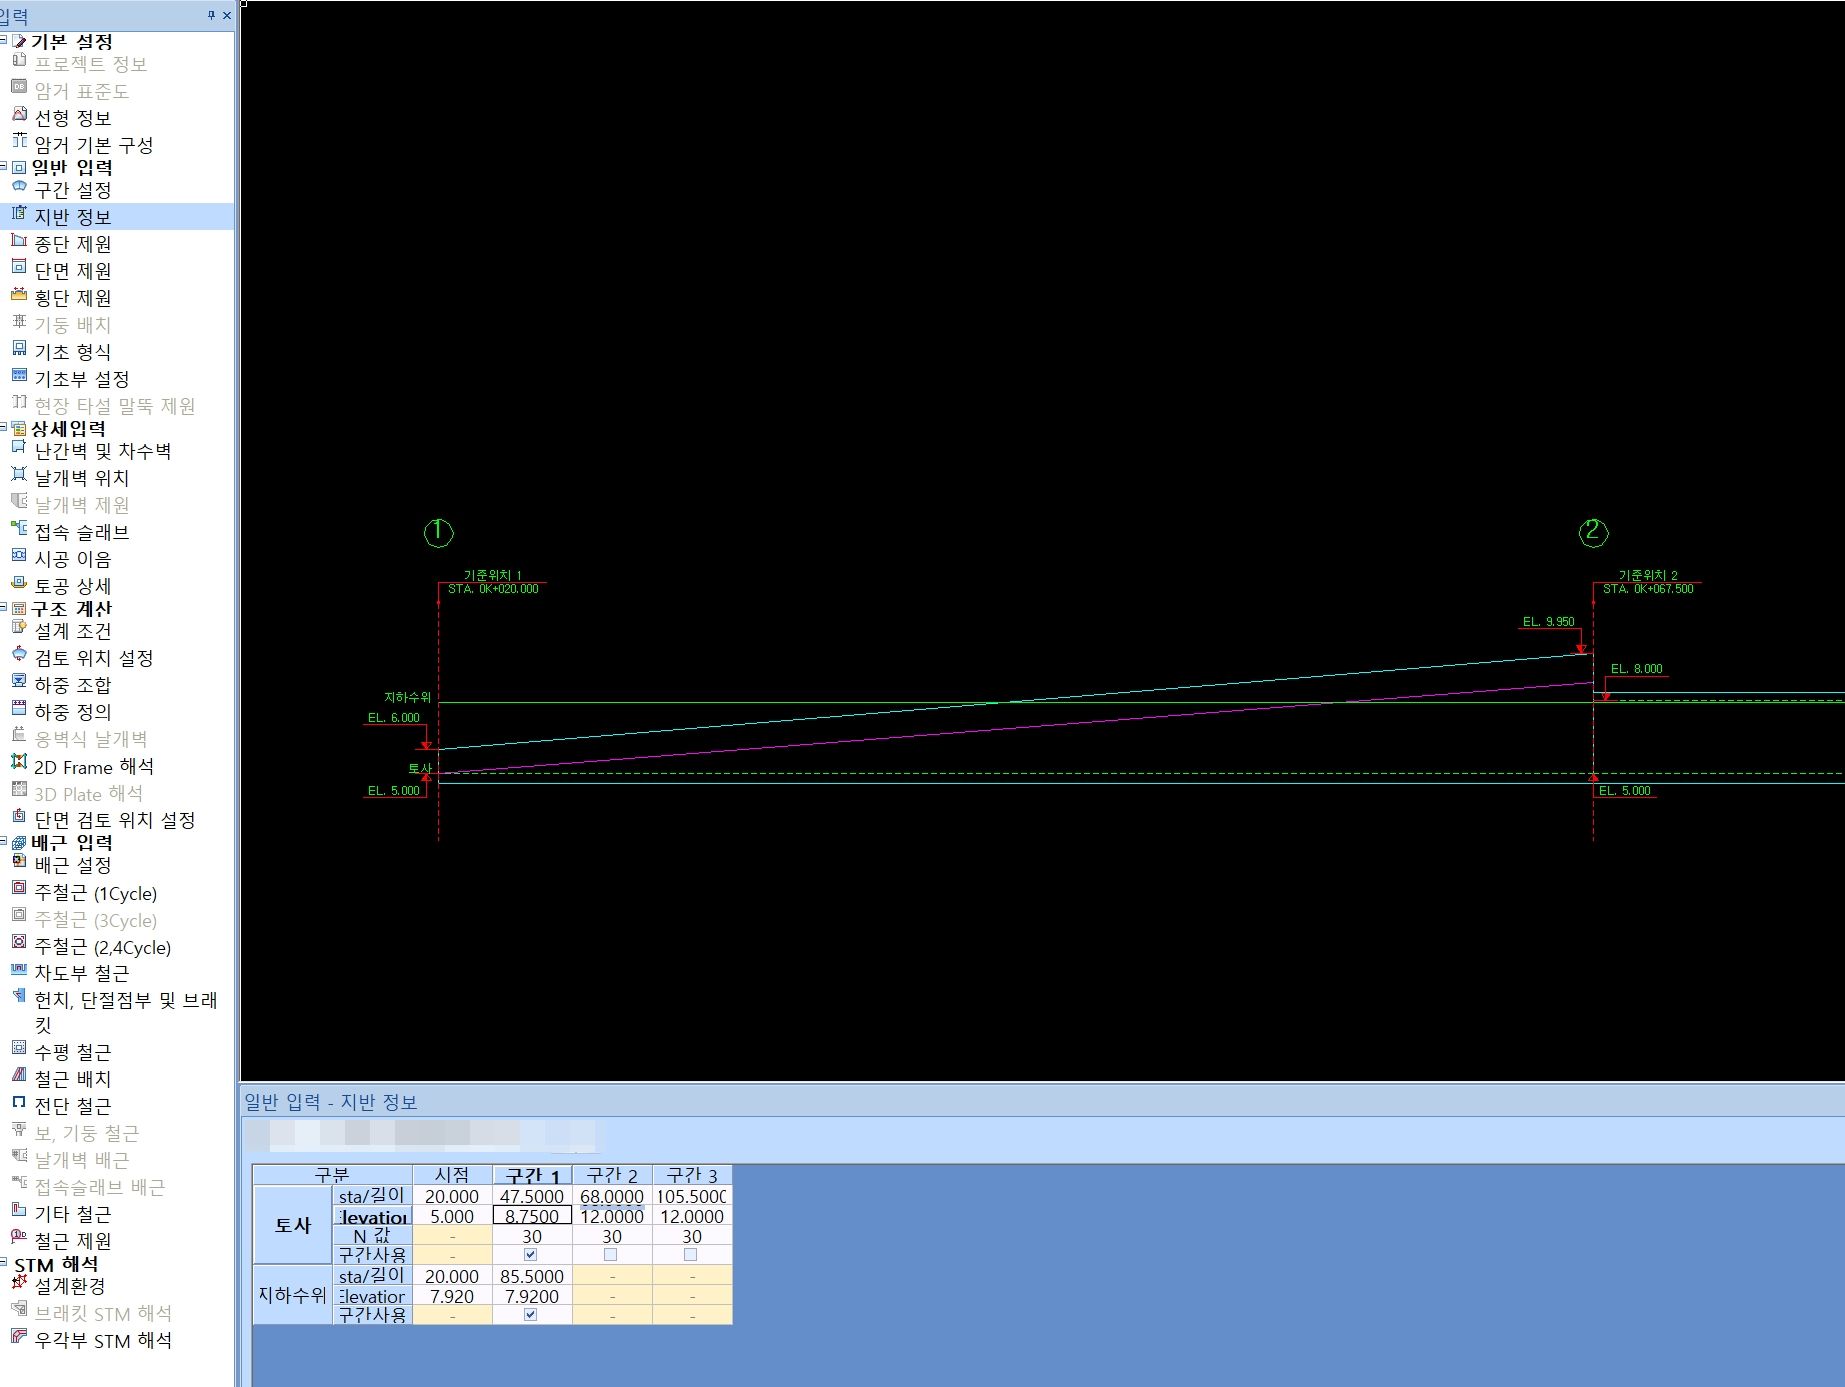
Task: Click the 단면 검토 위치 설정 icon
Action: click(x=19, y=816)
